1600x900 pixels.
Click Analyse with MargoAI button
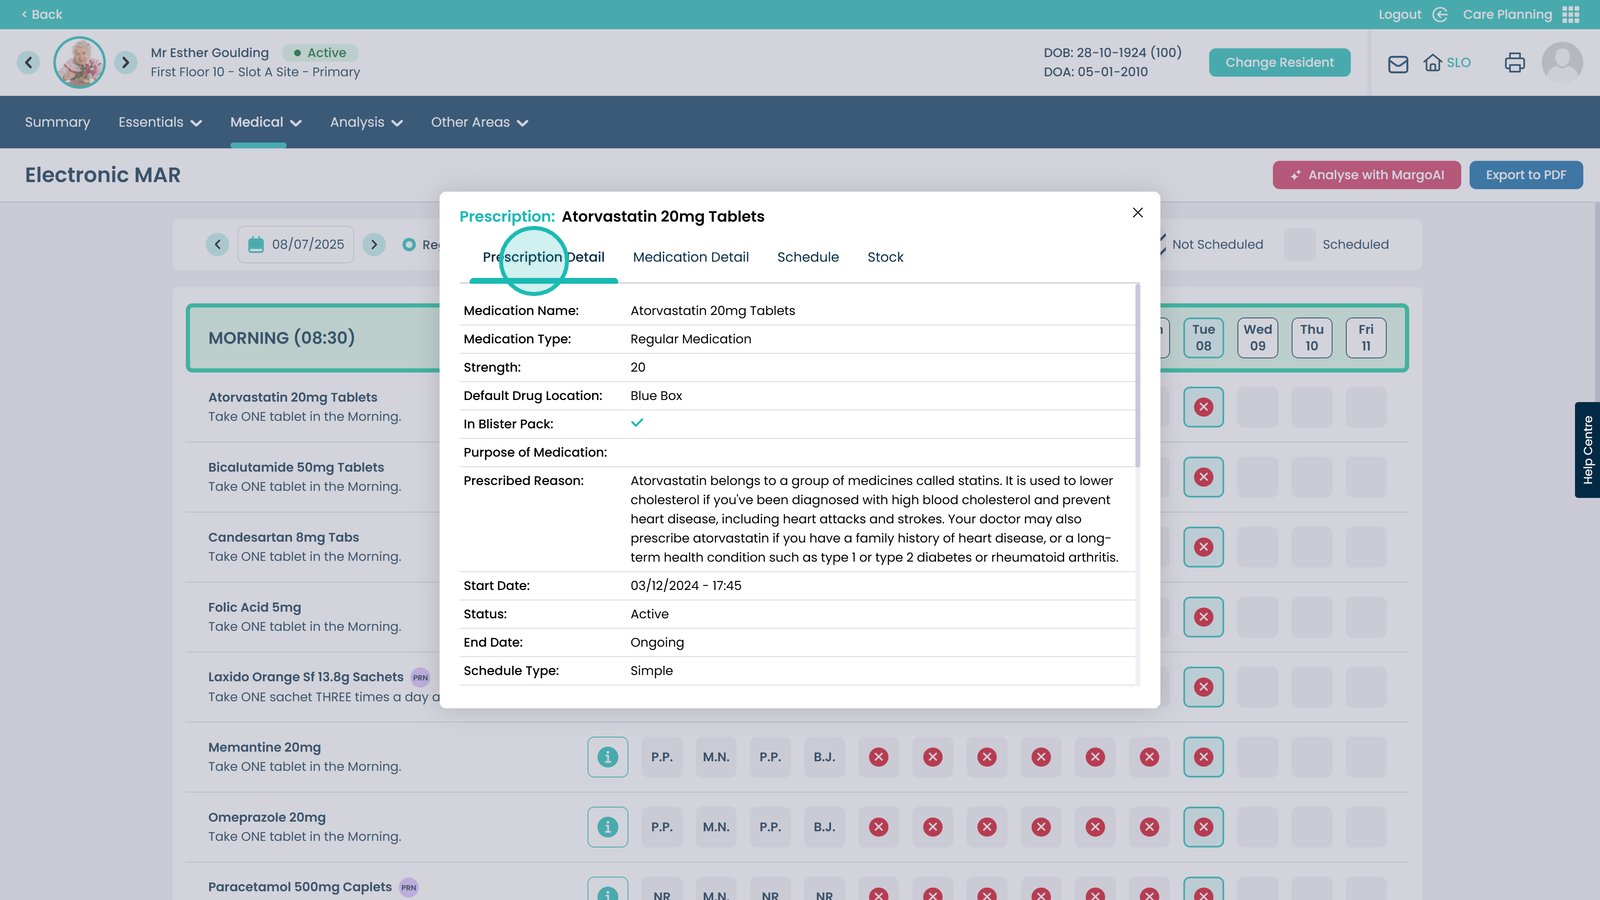coord(1366,175)
